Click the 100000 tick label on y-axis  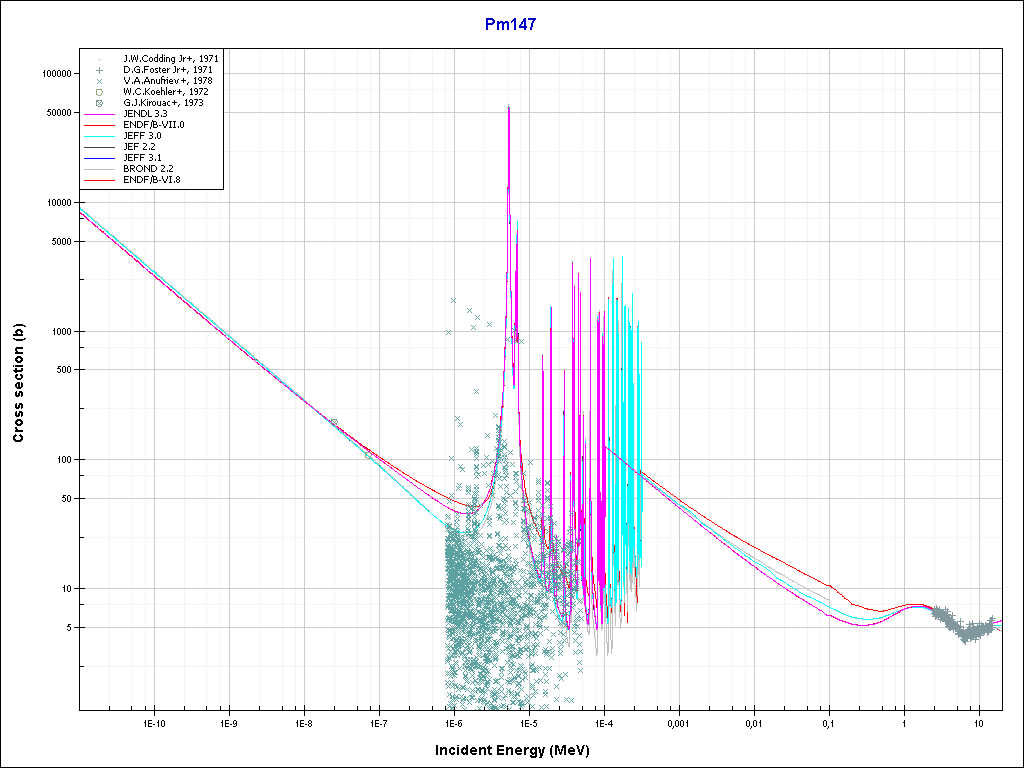pos(56,74)
